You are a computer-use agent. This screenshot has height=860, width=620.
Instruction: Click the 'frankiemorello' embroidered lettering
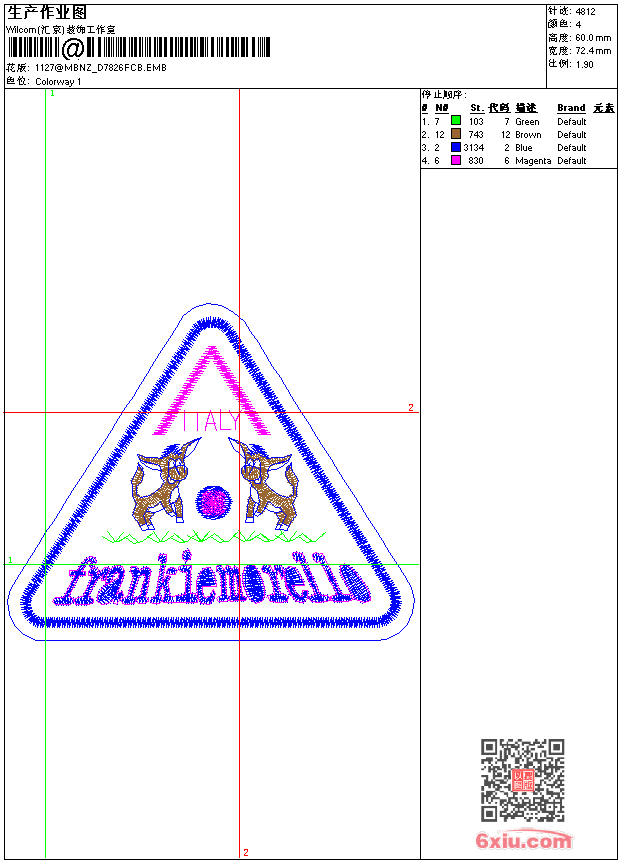pos(211,579)
